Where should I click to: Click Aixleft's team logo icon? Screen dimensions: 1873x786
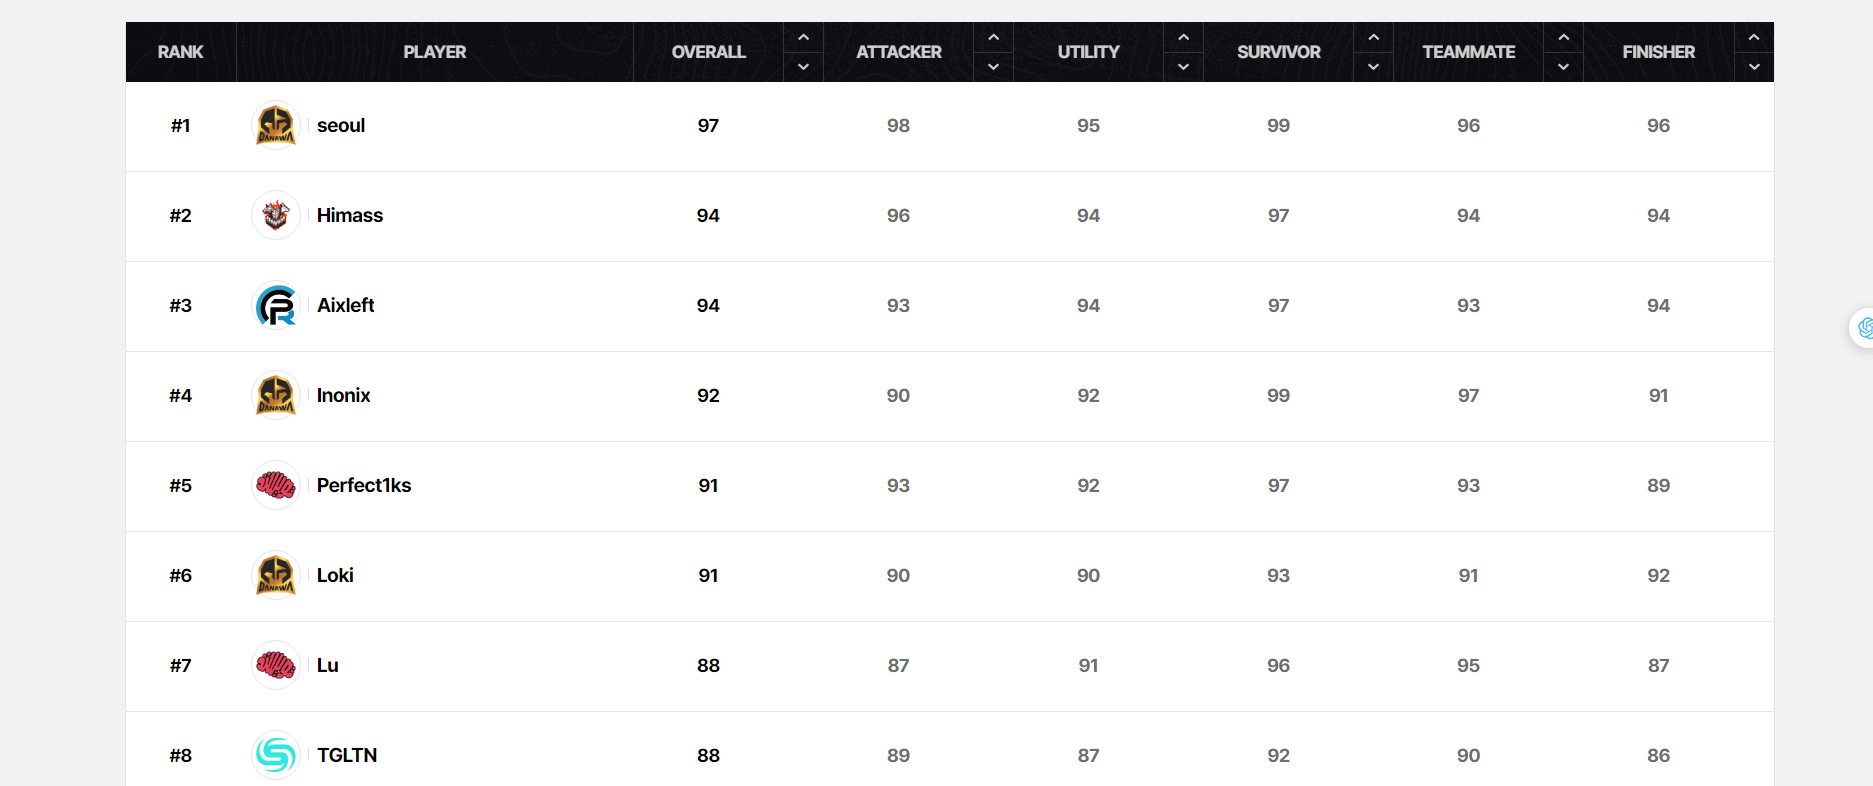(x=276, y=306)
